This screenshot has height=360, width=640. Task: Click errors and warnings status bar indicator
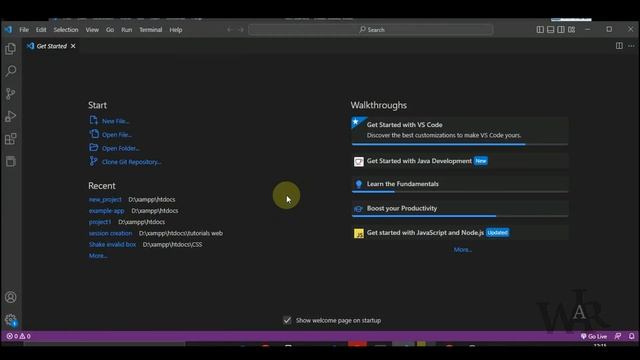(x=18, y=336)
